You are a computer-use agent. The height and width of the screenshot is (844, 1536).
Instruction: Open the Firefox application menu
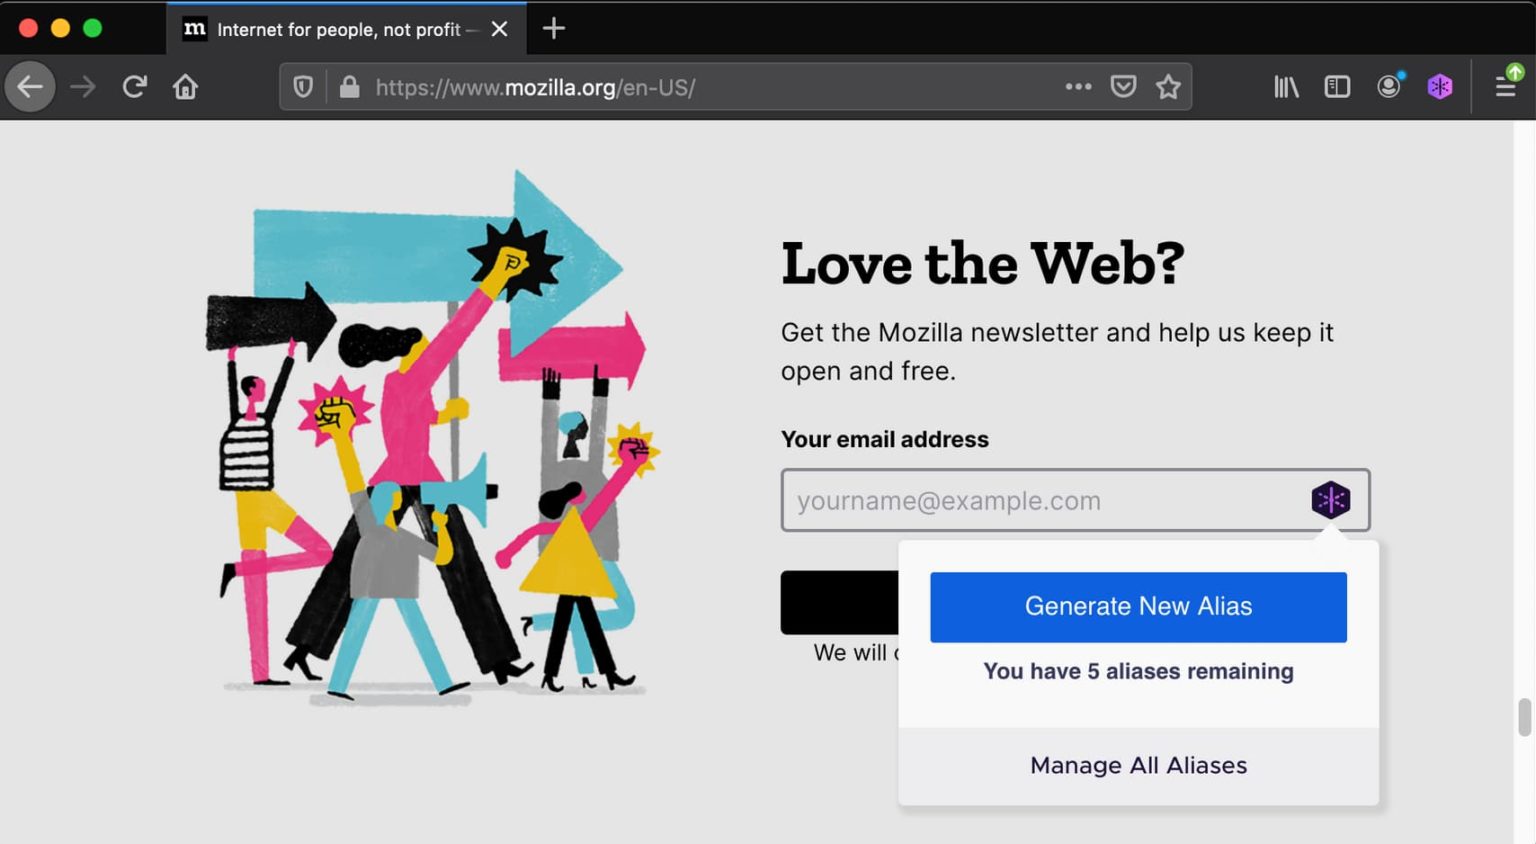pyautogui.click(x=1506, y=86)
